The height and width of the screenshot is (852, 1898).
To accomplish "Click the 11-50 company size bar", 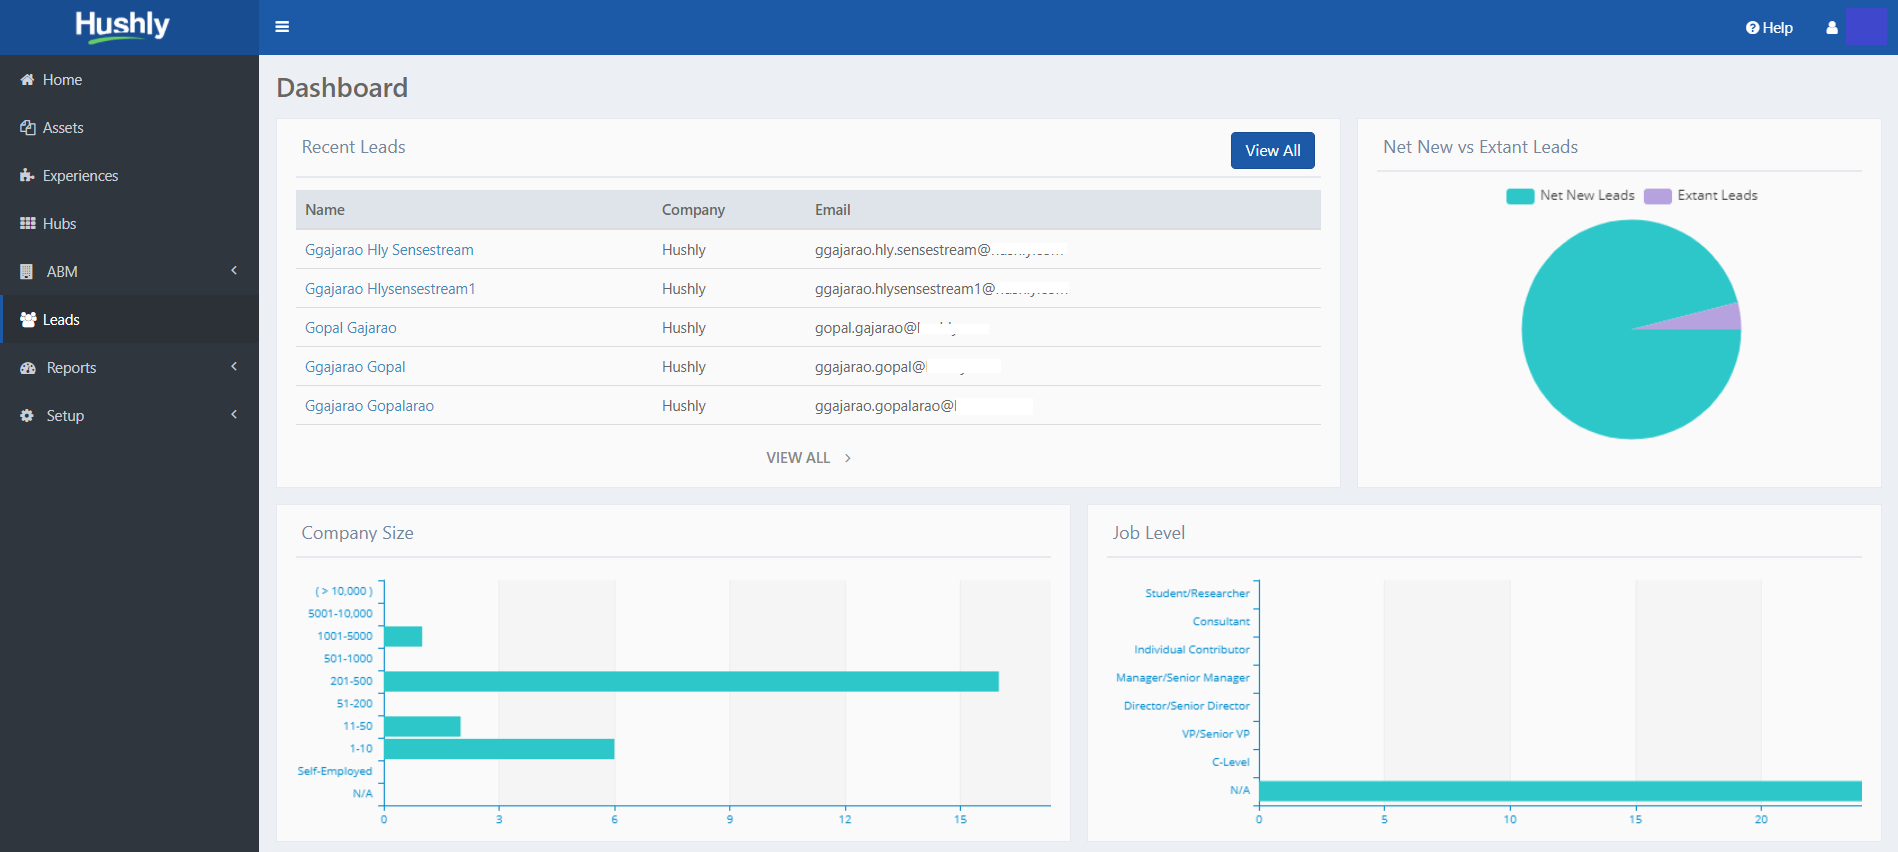I will tap(422, 726).
